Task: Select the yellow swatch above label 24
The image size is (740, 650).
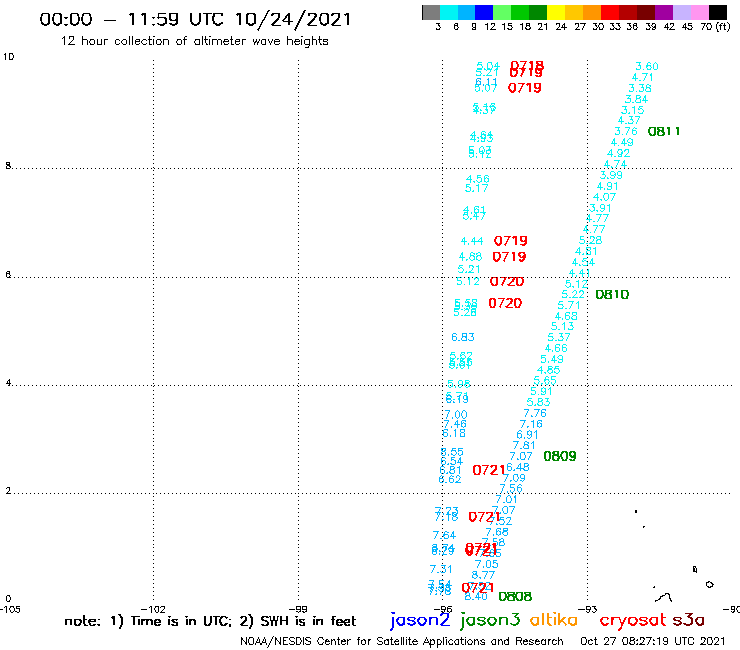Action: pyautogui.click(x=556, y=12)
